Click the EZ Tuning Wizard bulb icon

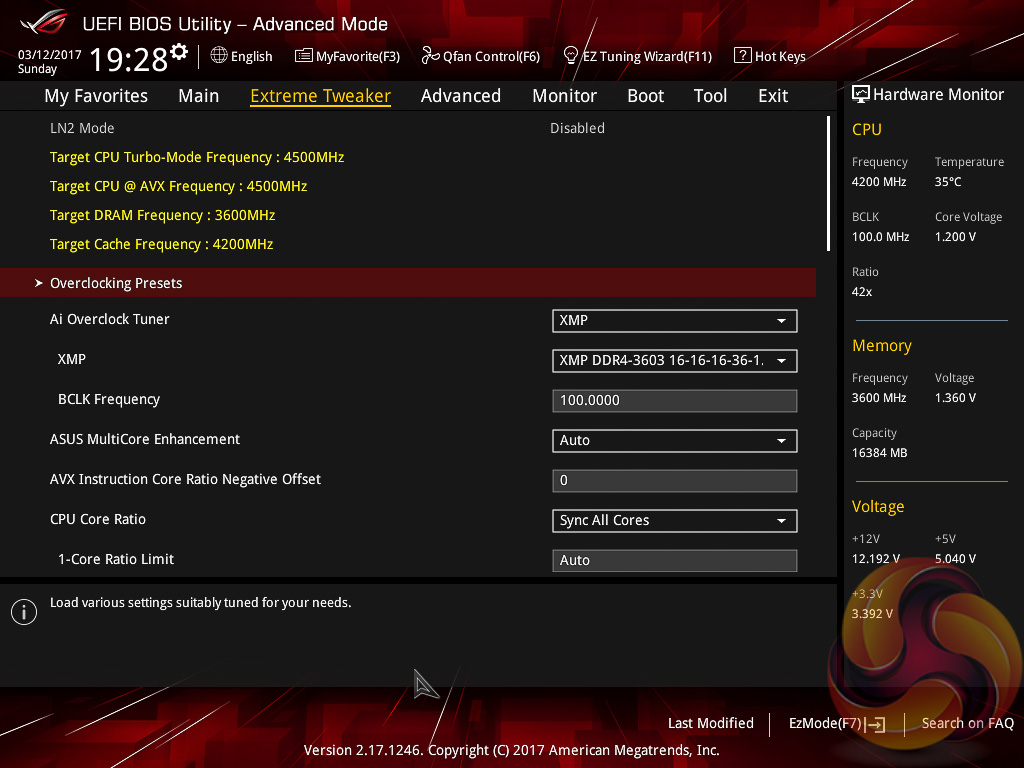pyautogui.click(x=571, y=56)
